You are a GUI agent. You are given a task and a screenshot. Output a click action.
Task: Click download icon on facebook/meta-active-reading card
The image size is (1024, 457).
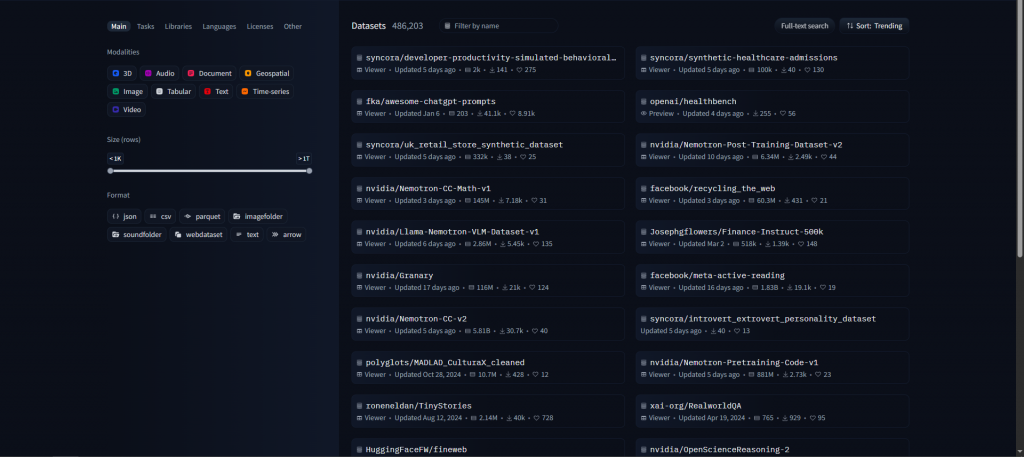tap(790, 287)
